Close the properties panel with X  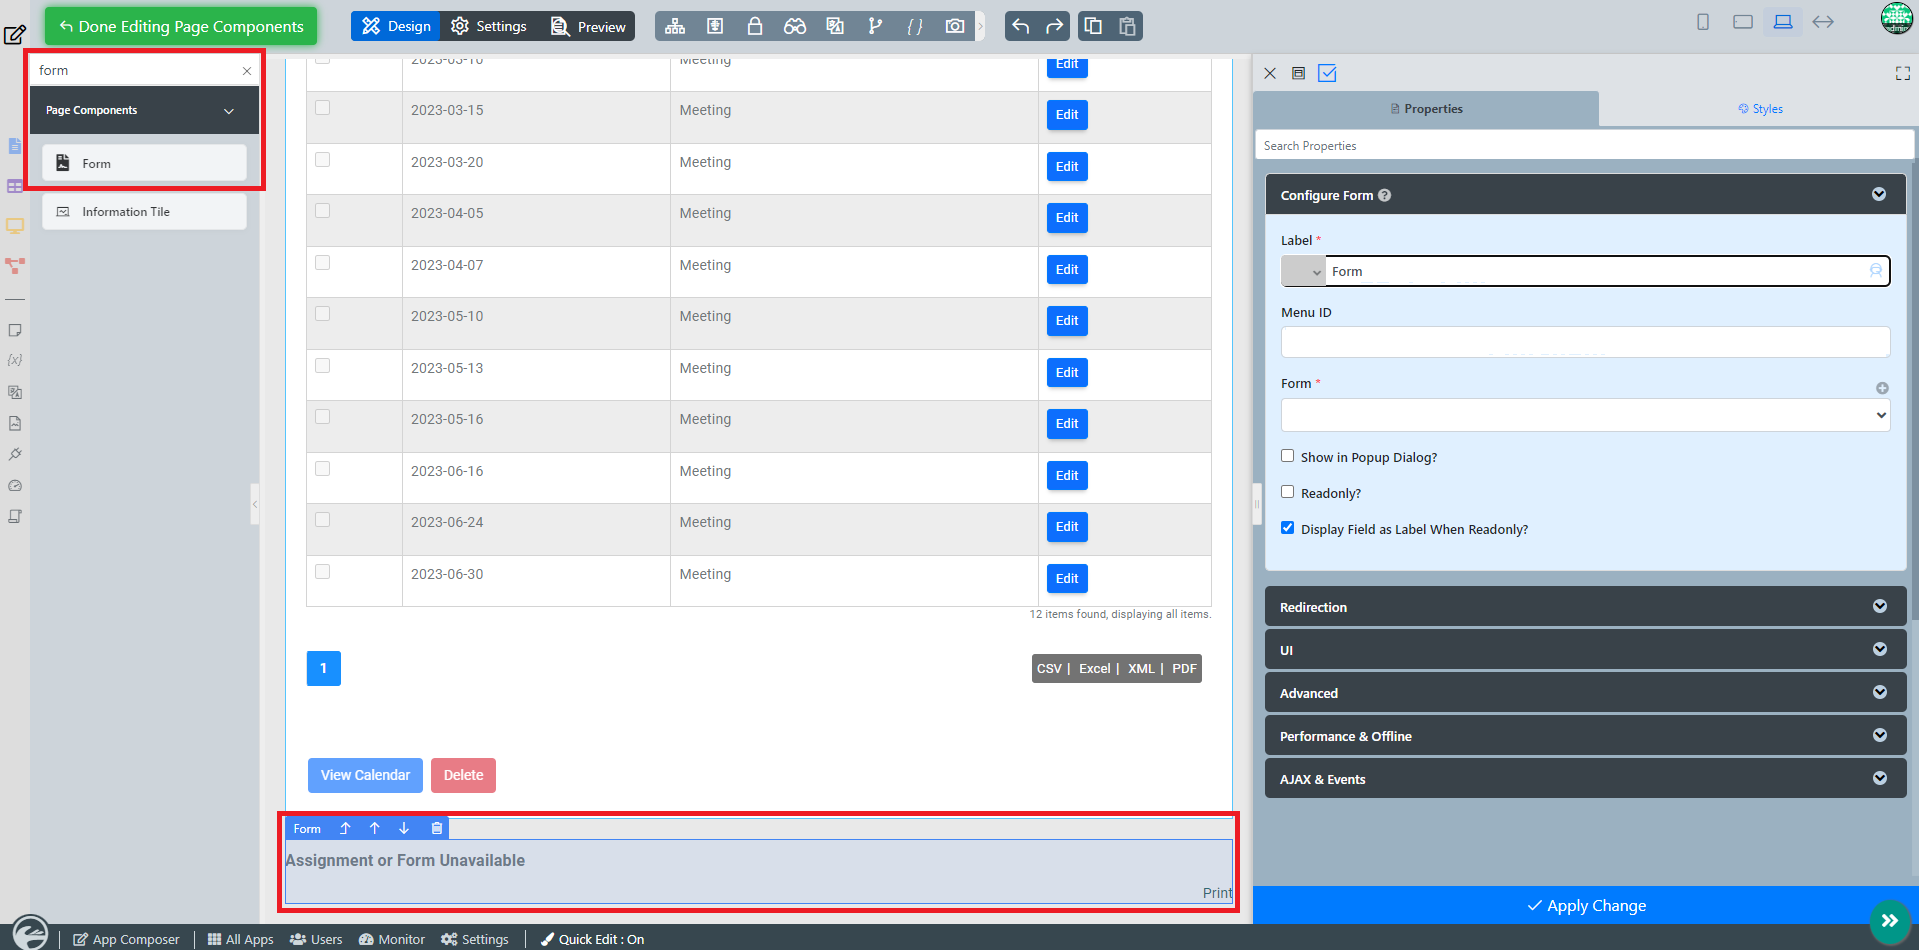[x=1270, y=73]
